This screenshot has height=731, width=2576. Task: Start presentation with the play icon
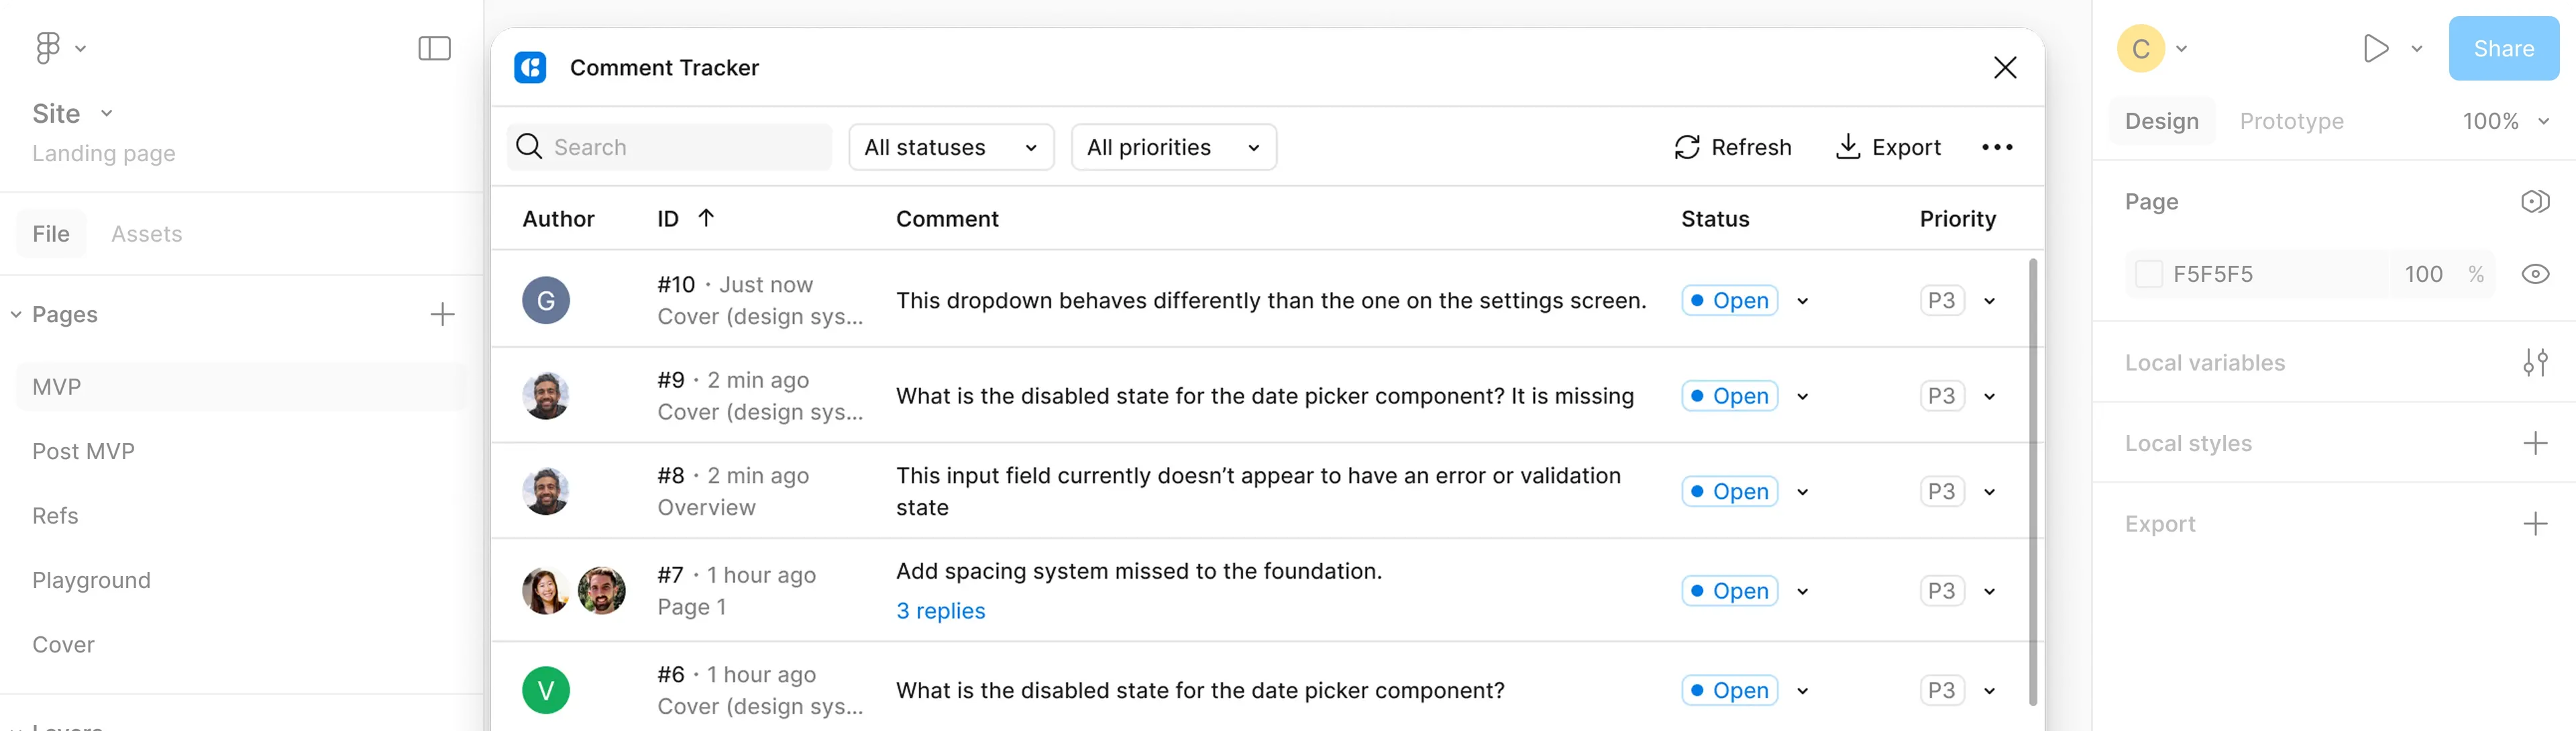pos(2375,48)
